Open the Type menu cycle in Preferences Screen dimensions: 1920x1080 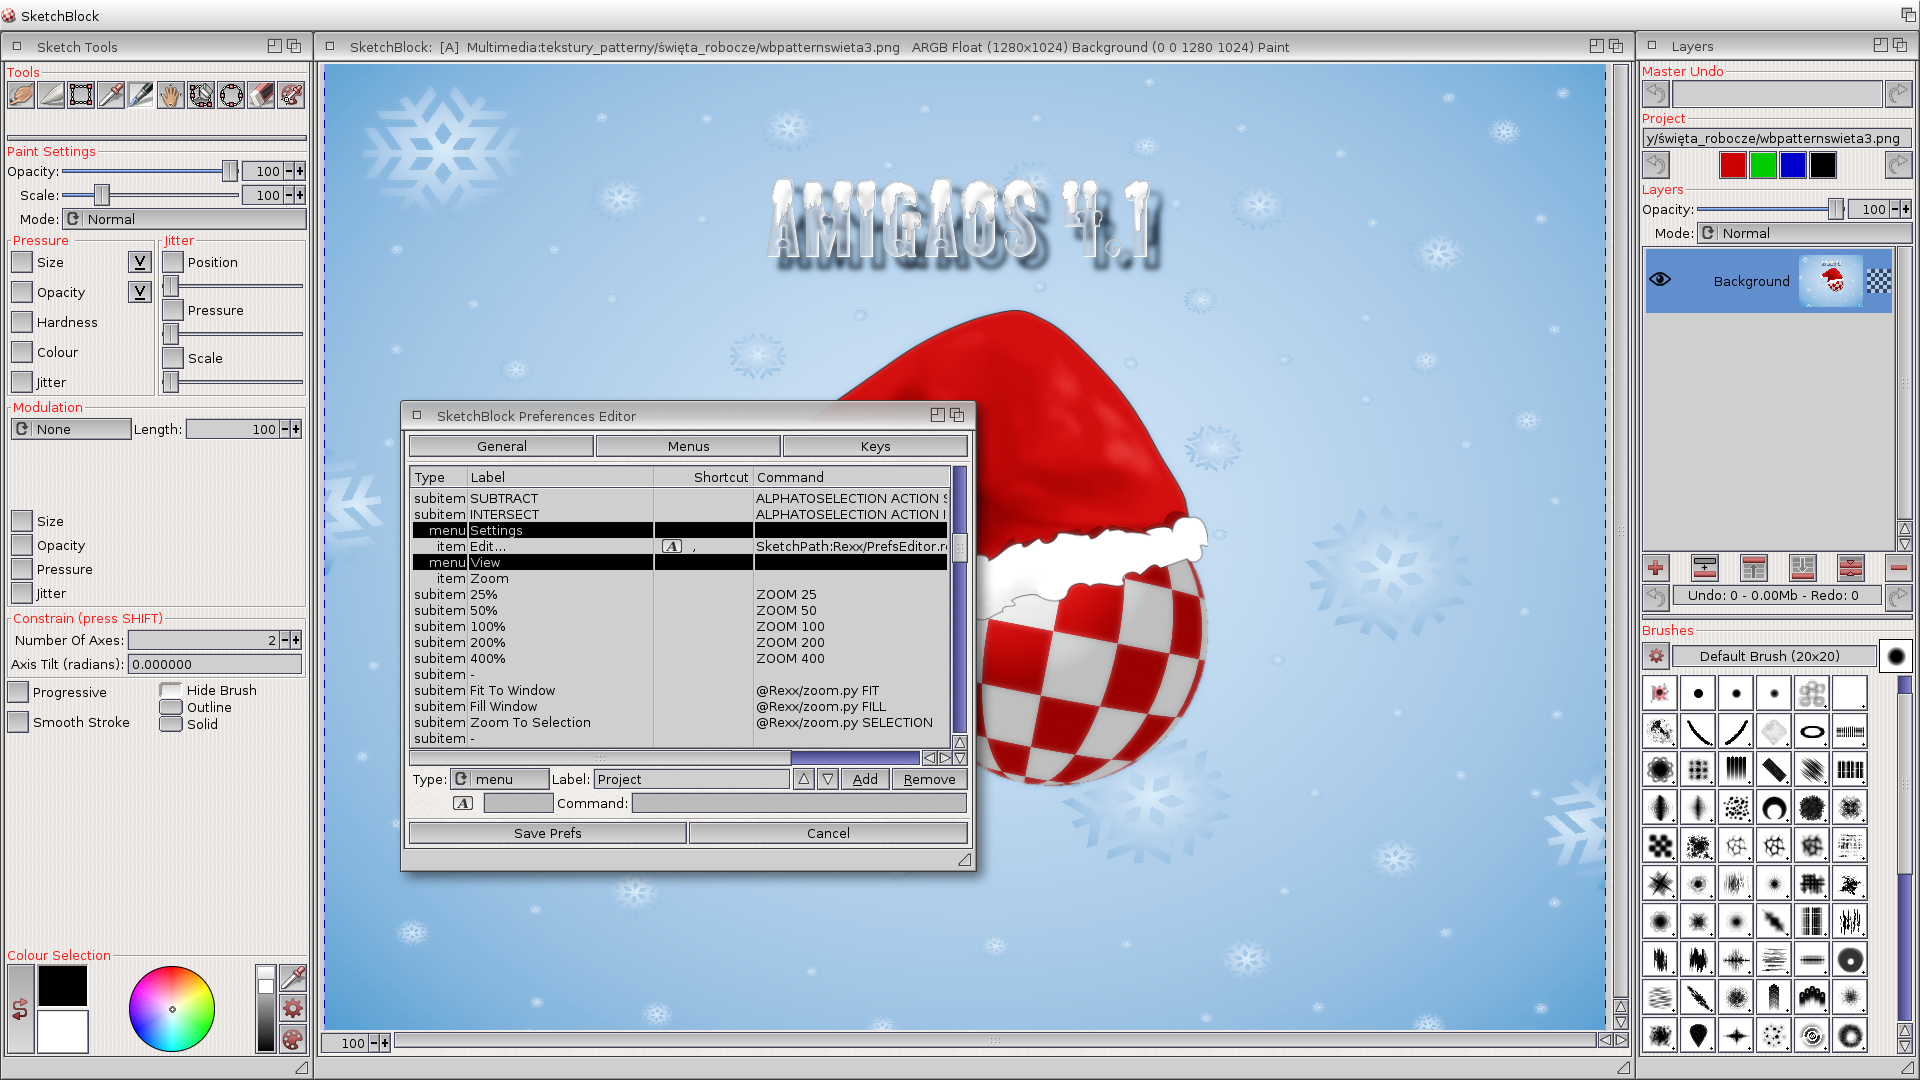(x=499, y=779)
